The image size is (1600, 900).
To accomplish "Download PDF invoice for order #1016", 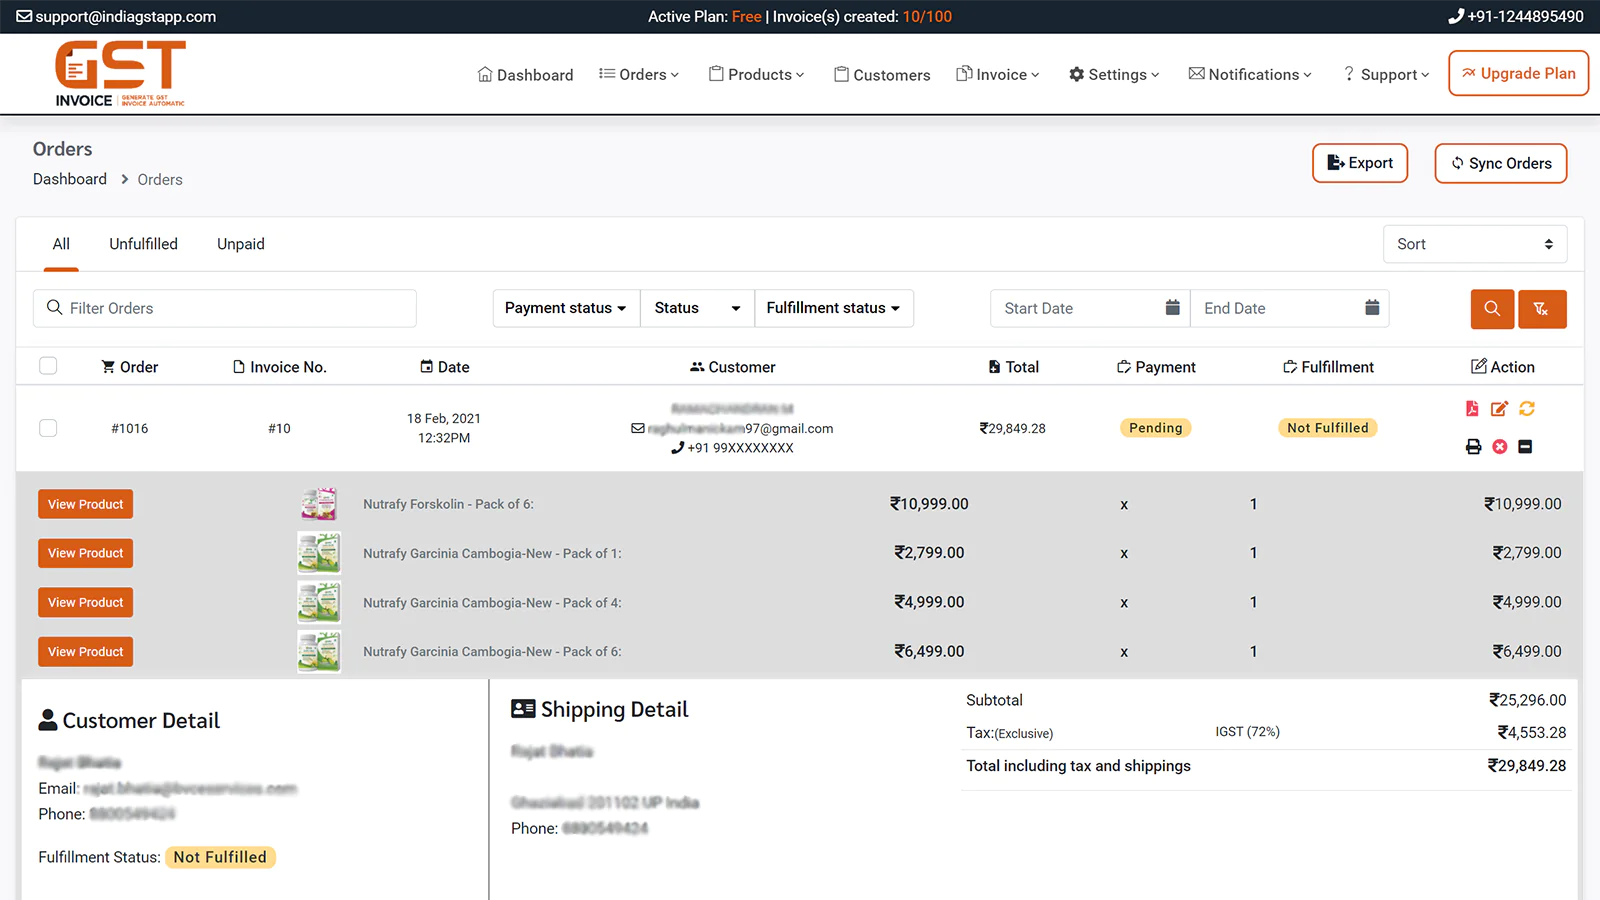I will (x=1472, y=408).
